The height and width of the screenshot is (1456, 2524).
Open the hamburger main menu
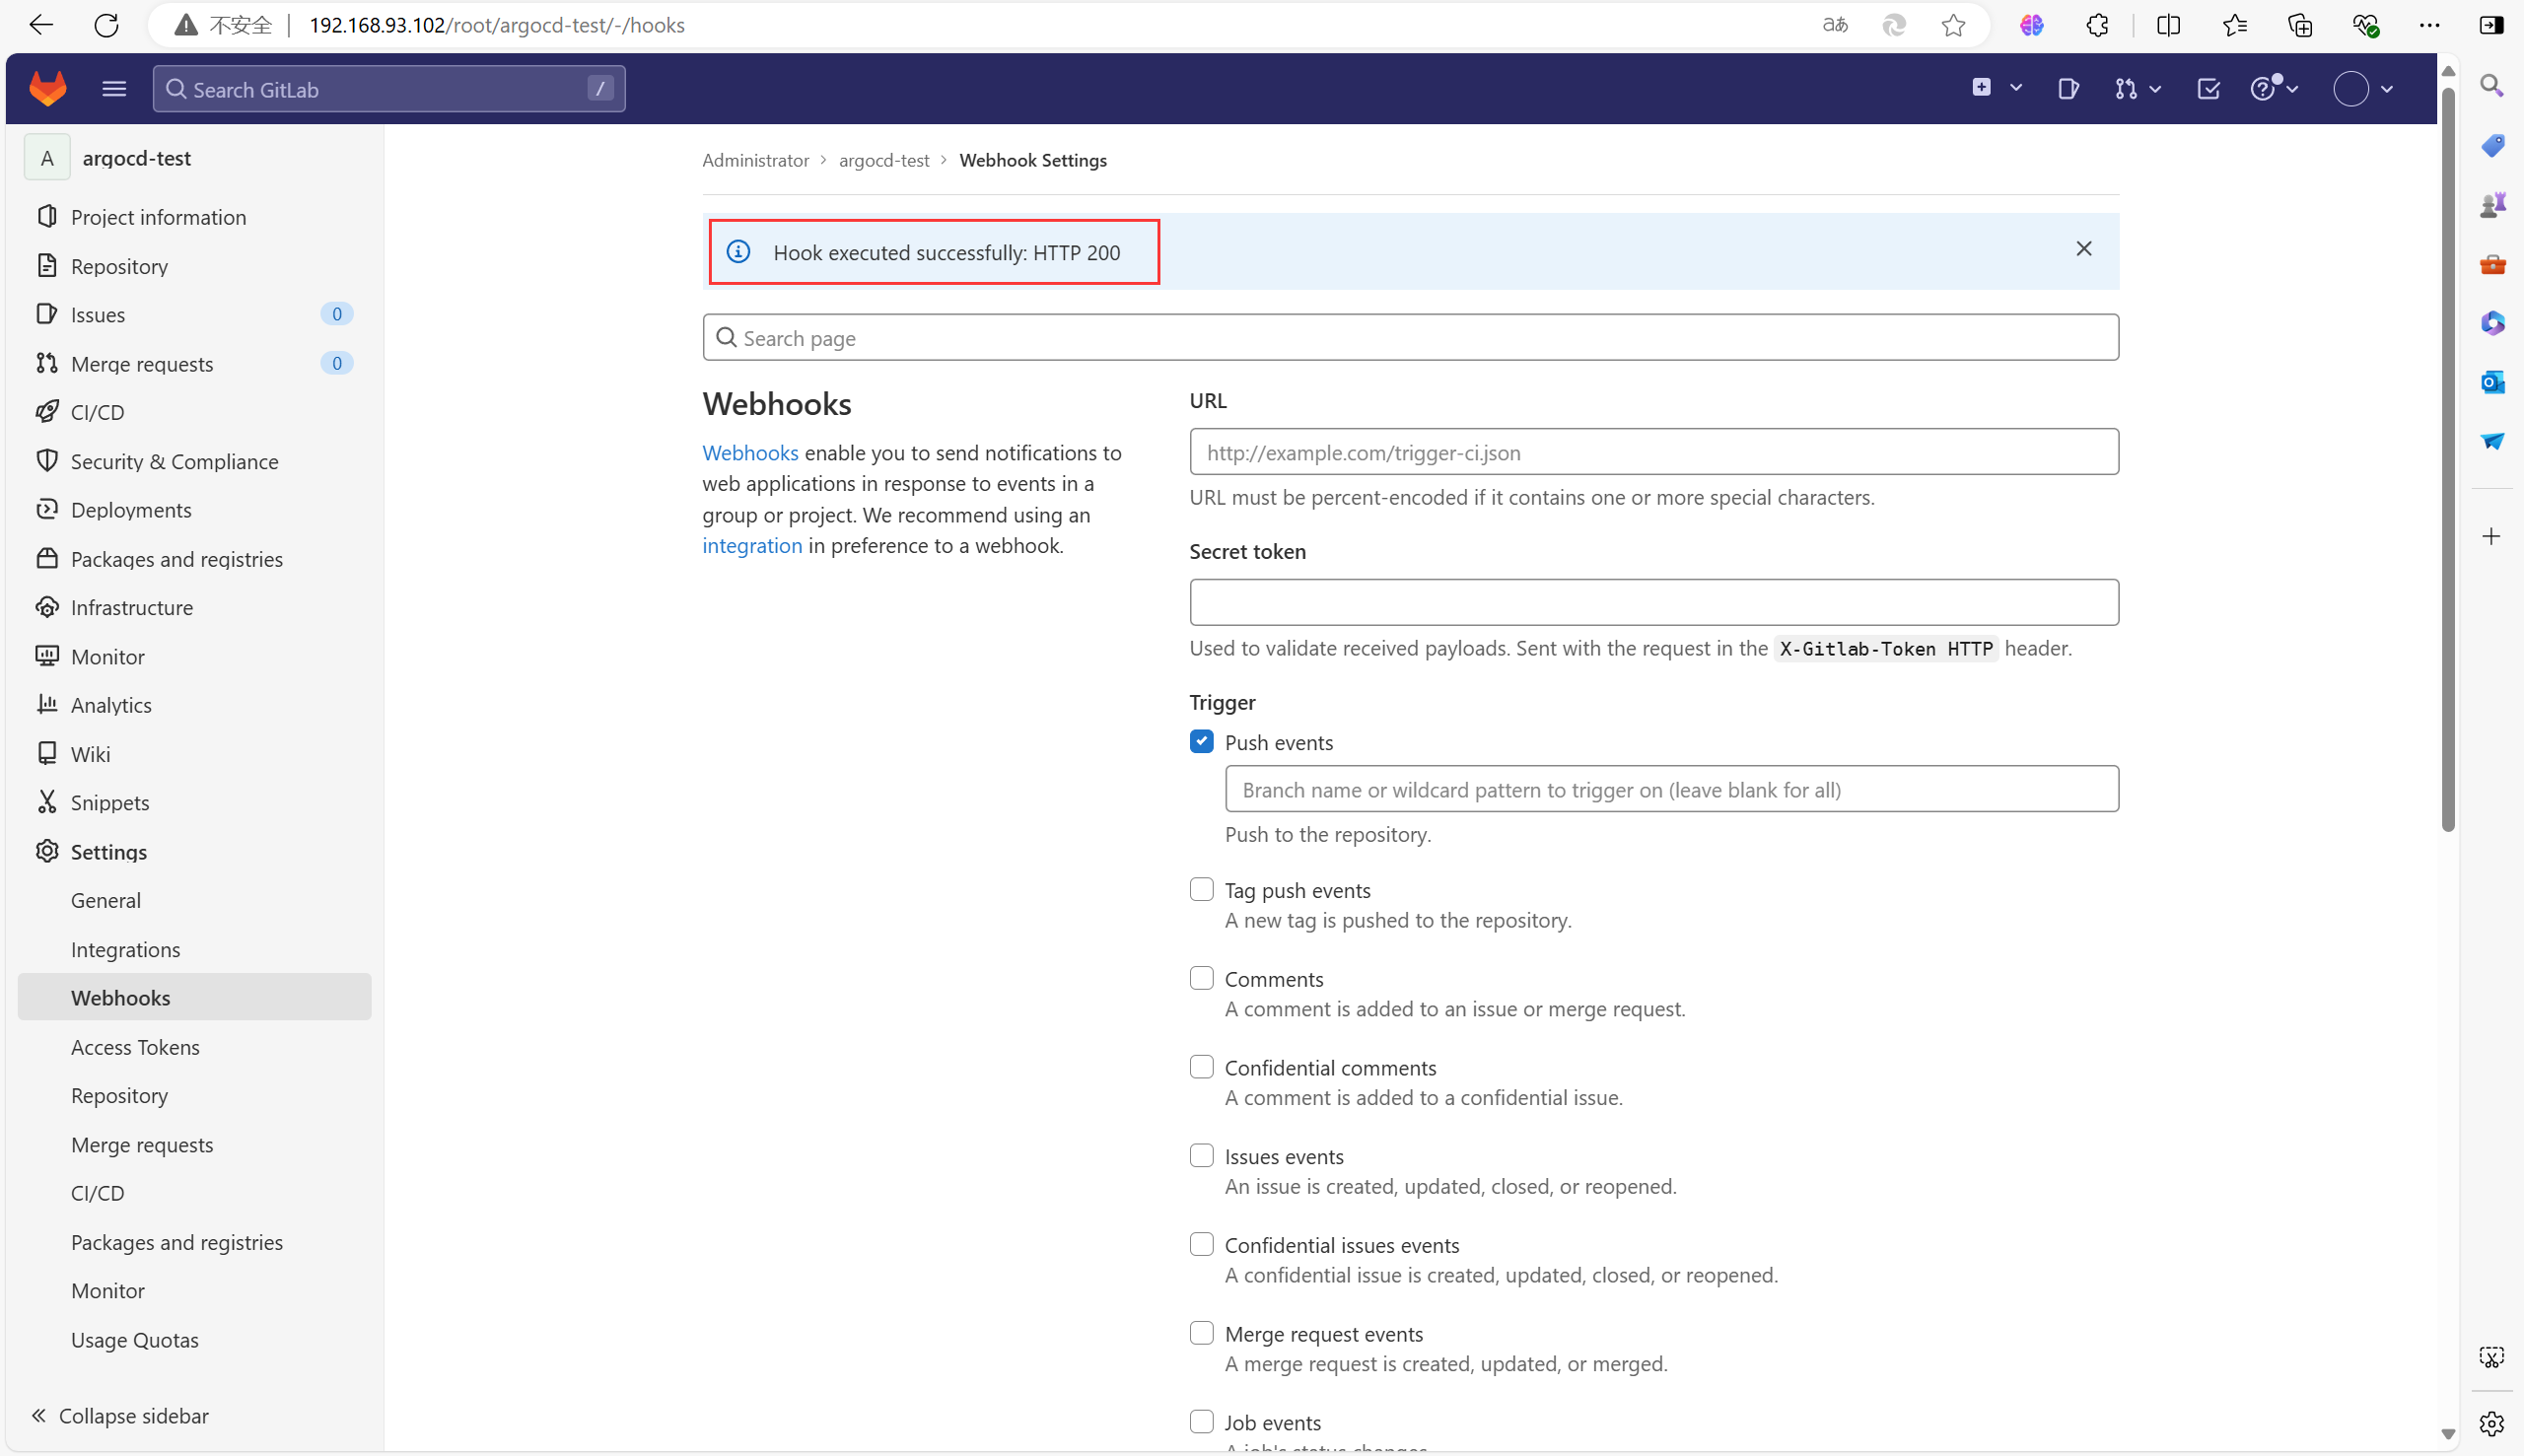(x=114, y=89)
